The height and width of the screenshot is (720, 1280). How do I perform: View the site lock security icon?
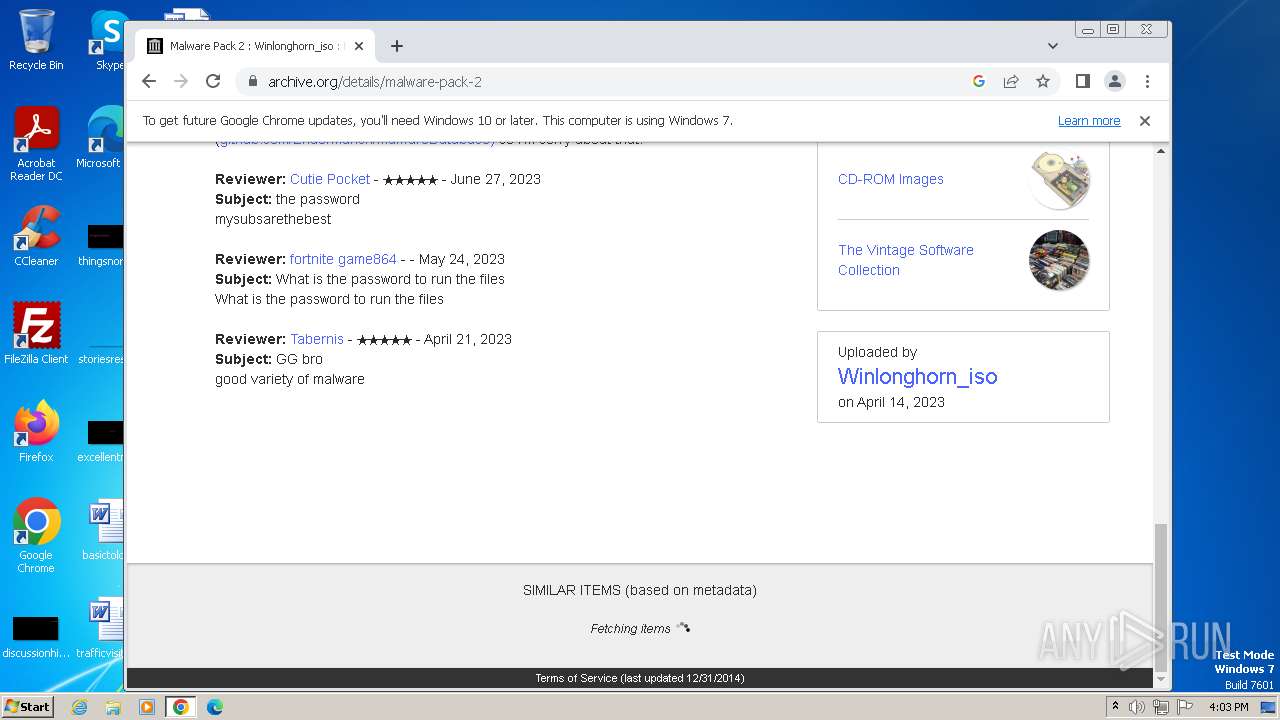pyautogui.click(x=252, y=81)
